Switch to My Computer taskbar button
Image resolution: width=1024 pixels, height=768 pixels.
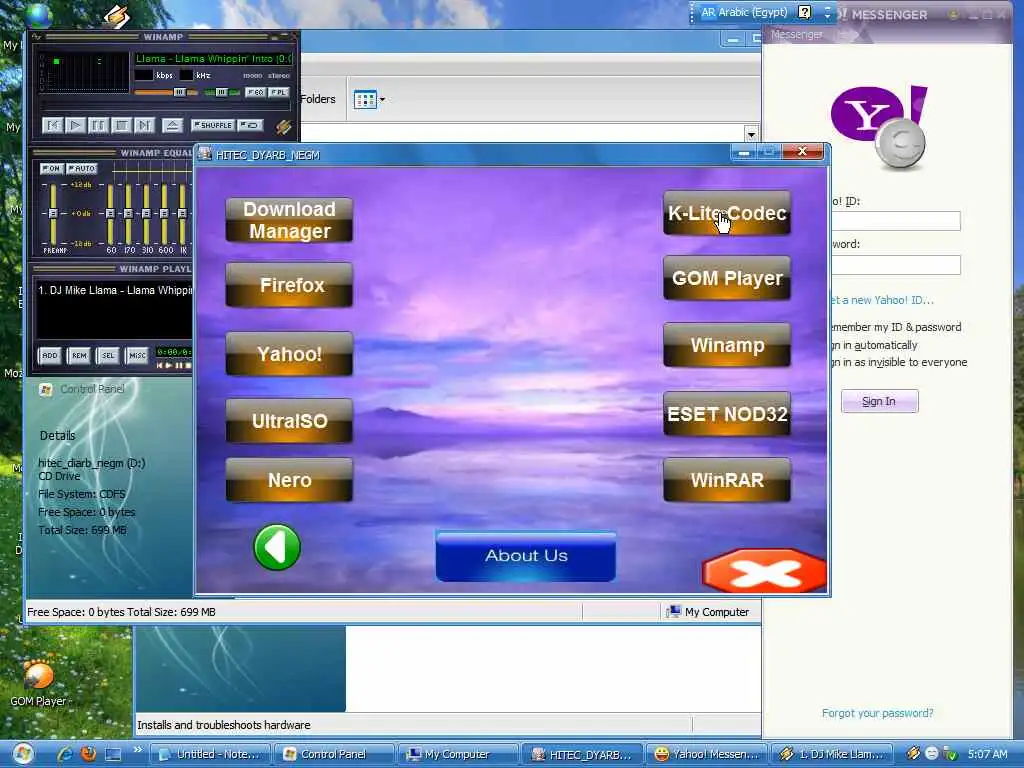[458, 754]
